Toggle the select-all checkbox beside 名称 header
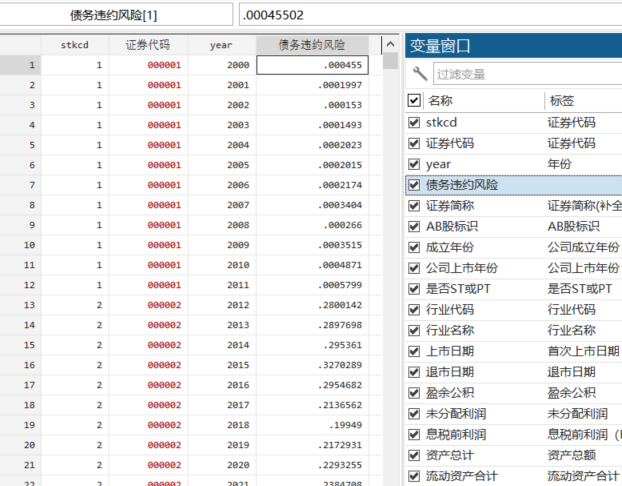This screenshot has height=486, width=622. (414, 100)
